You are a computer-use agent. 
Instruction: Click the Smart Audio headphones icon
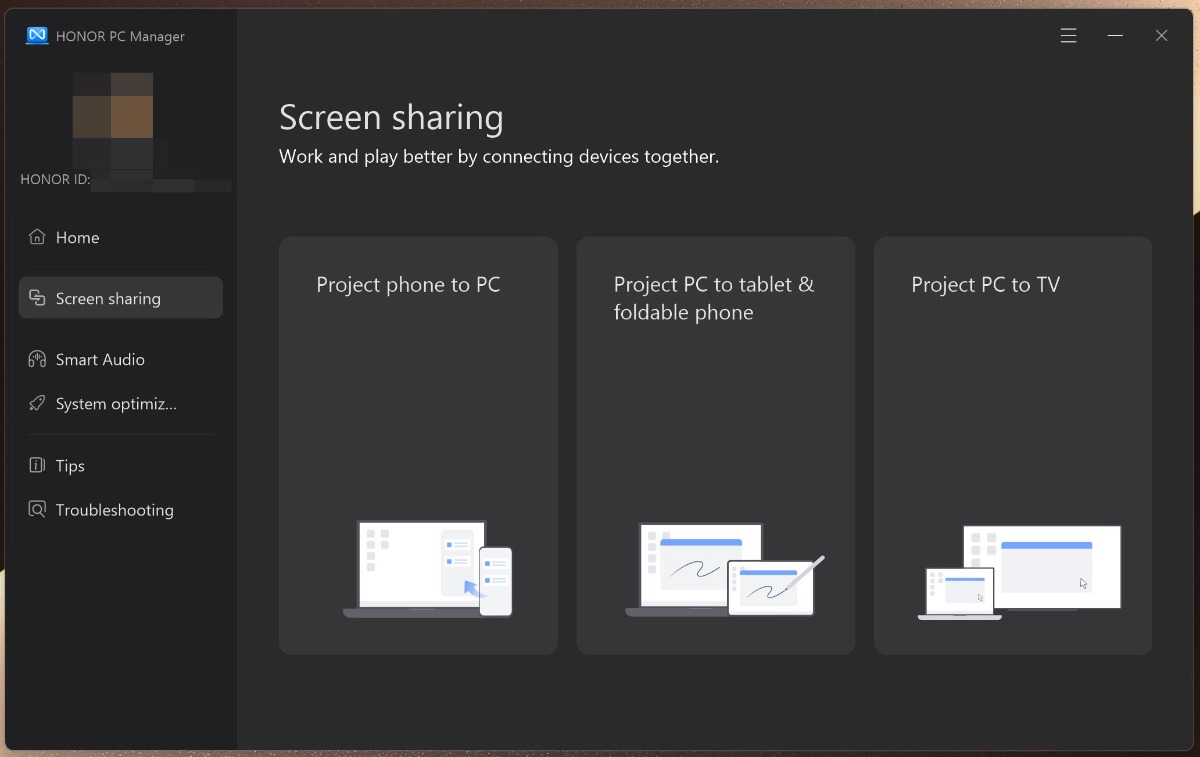coord(37,359)
